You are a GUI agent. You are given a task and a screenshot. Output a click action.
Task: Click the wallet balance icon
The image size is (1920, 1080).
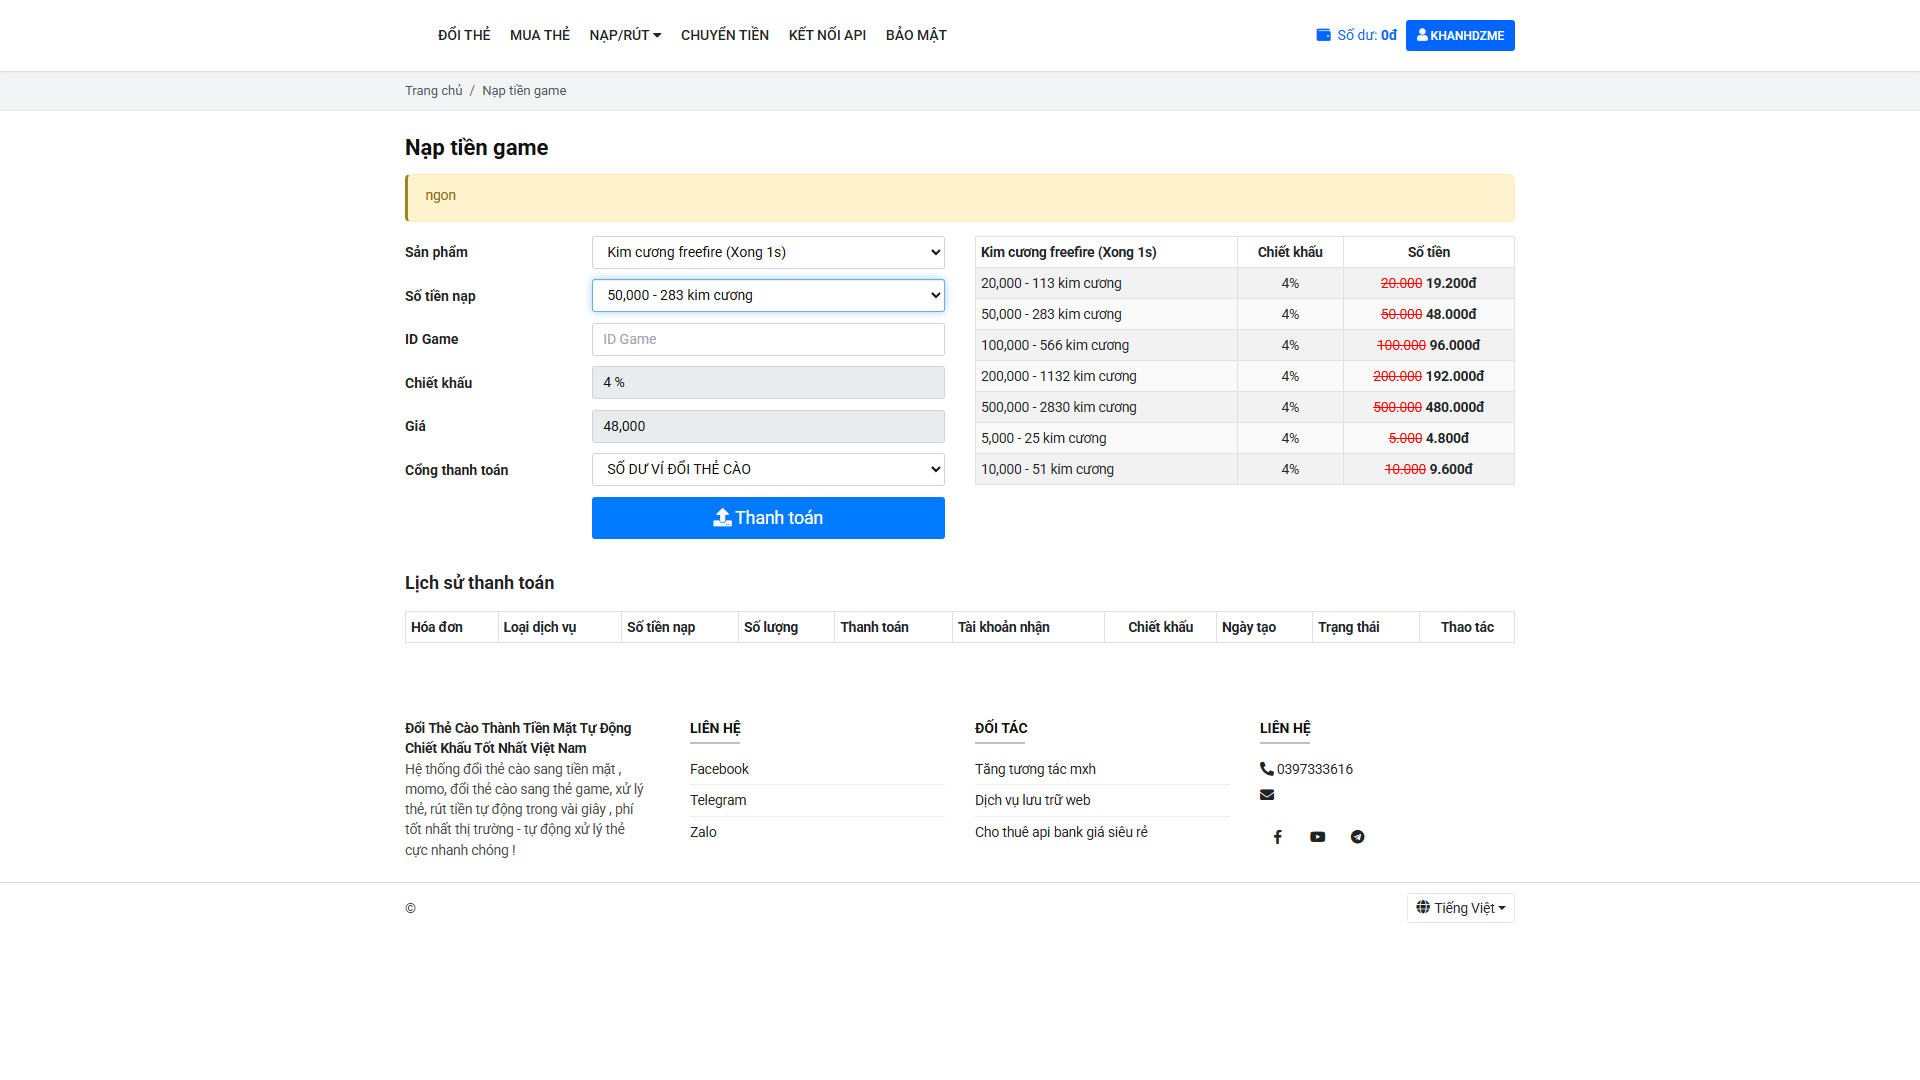(x=1323, y=35)
